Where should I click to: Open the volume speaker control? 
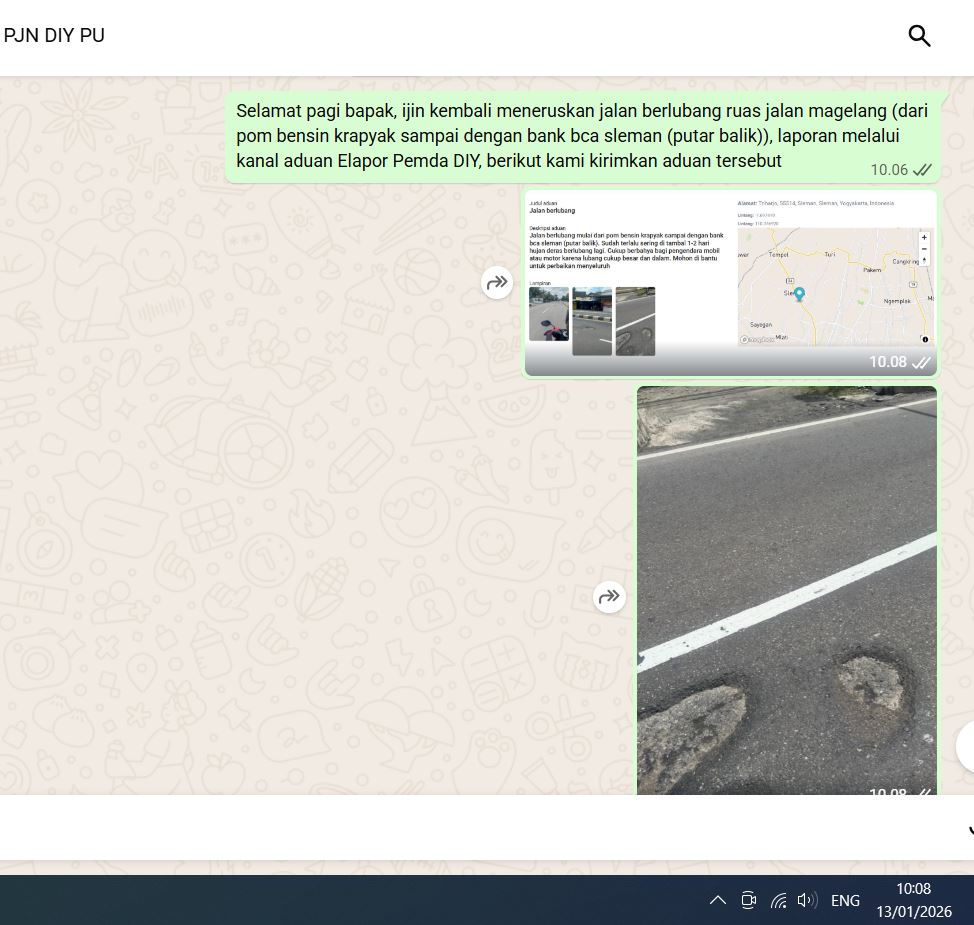point(806,900)
